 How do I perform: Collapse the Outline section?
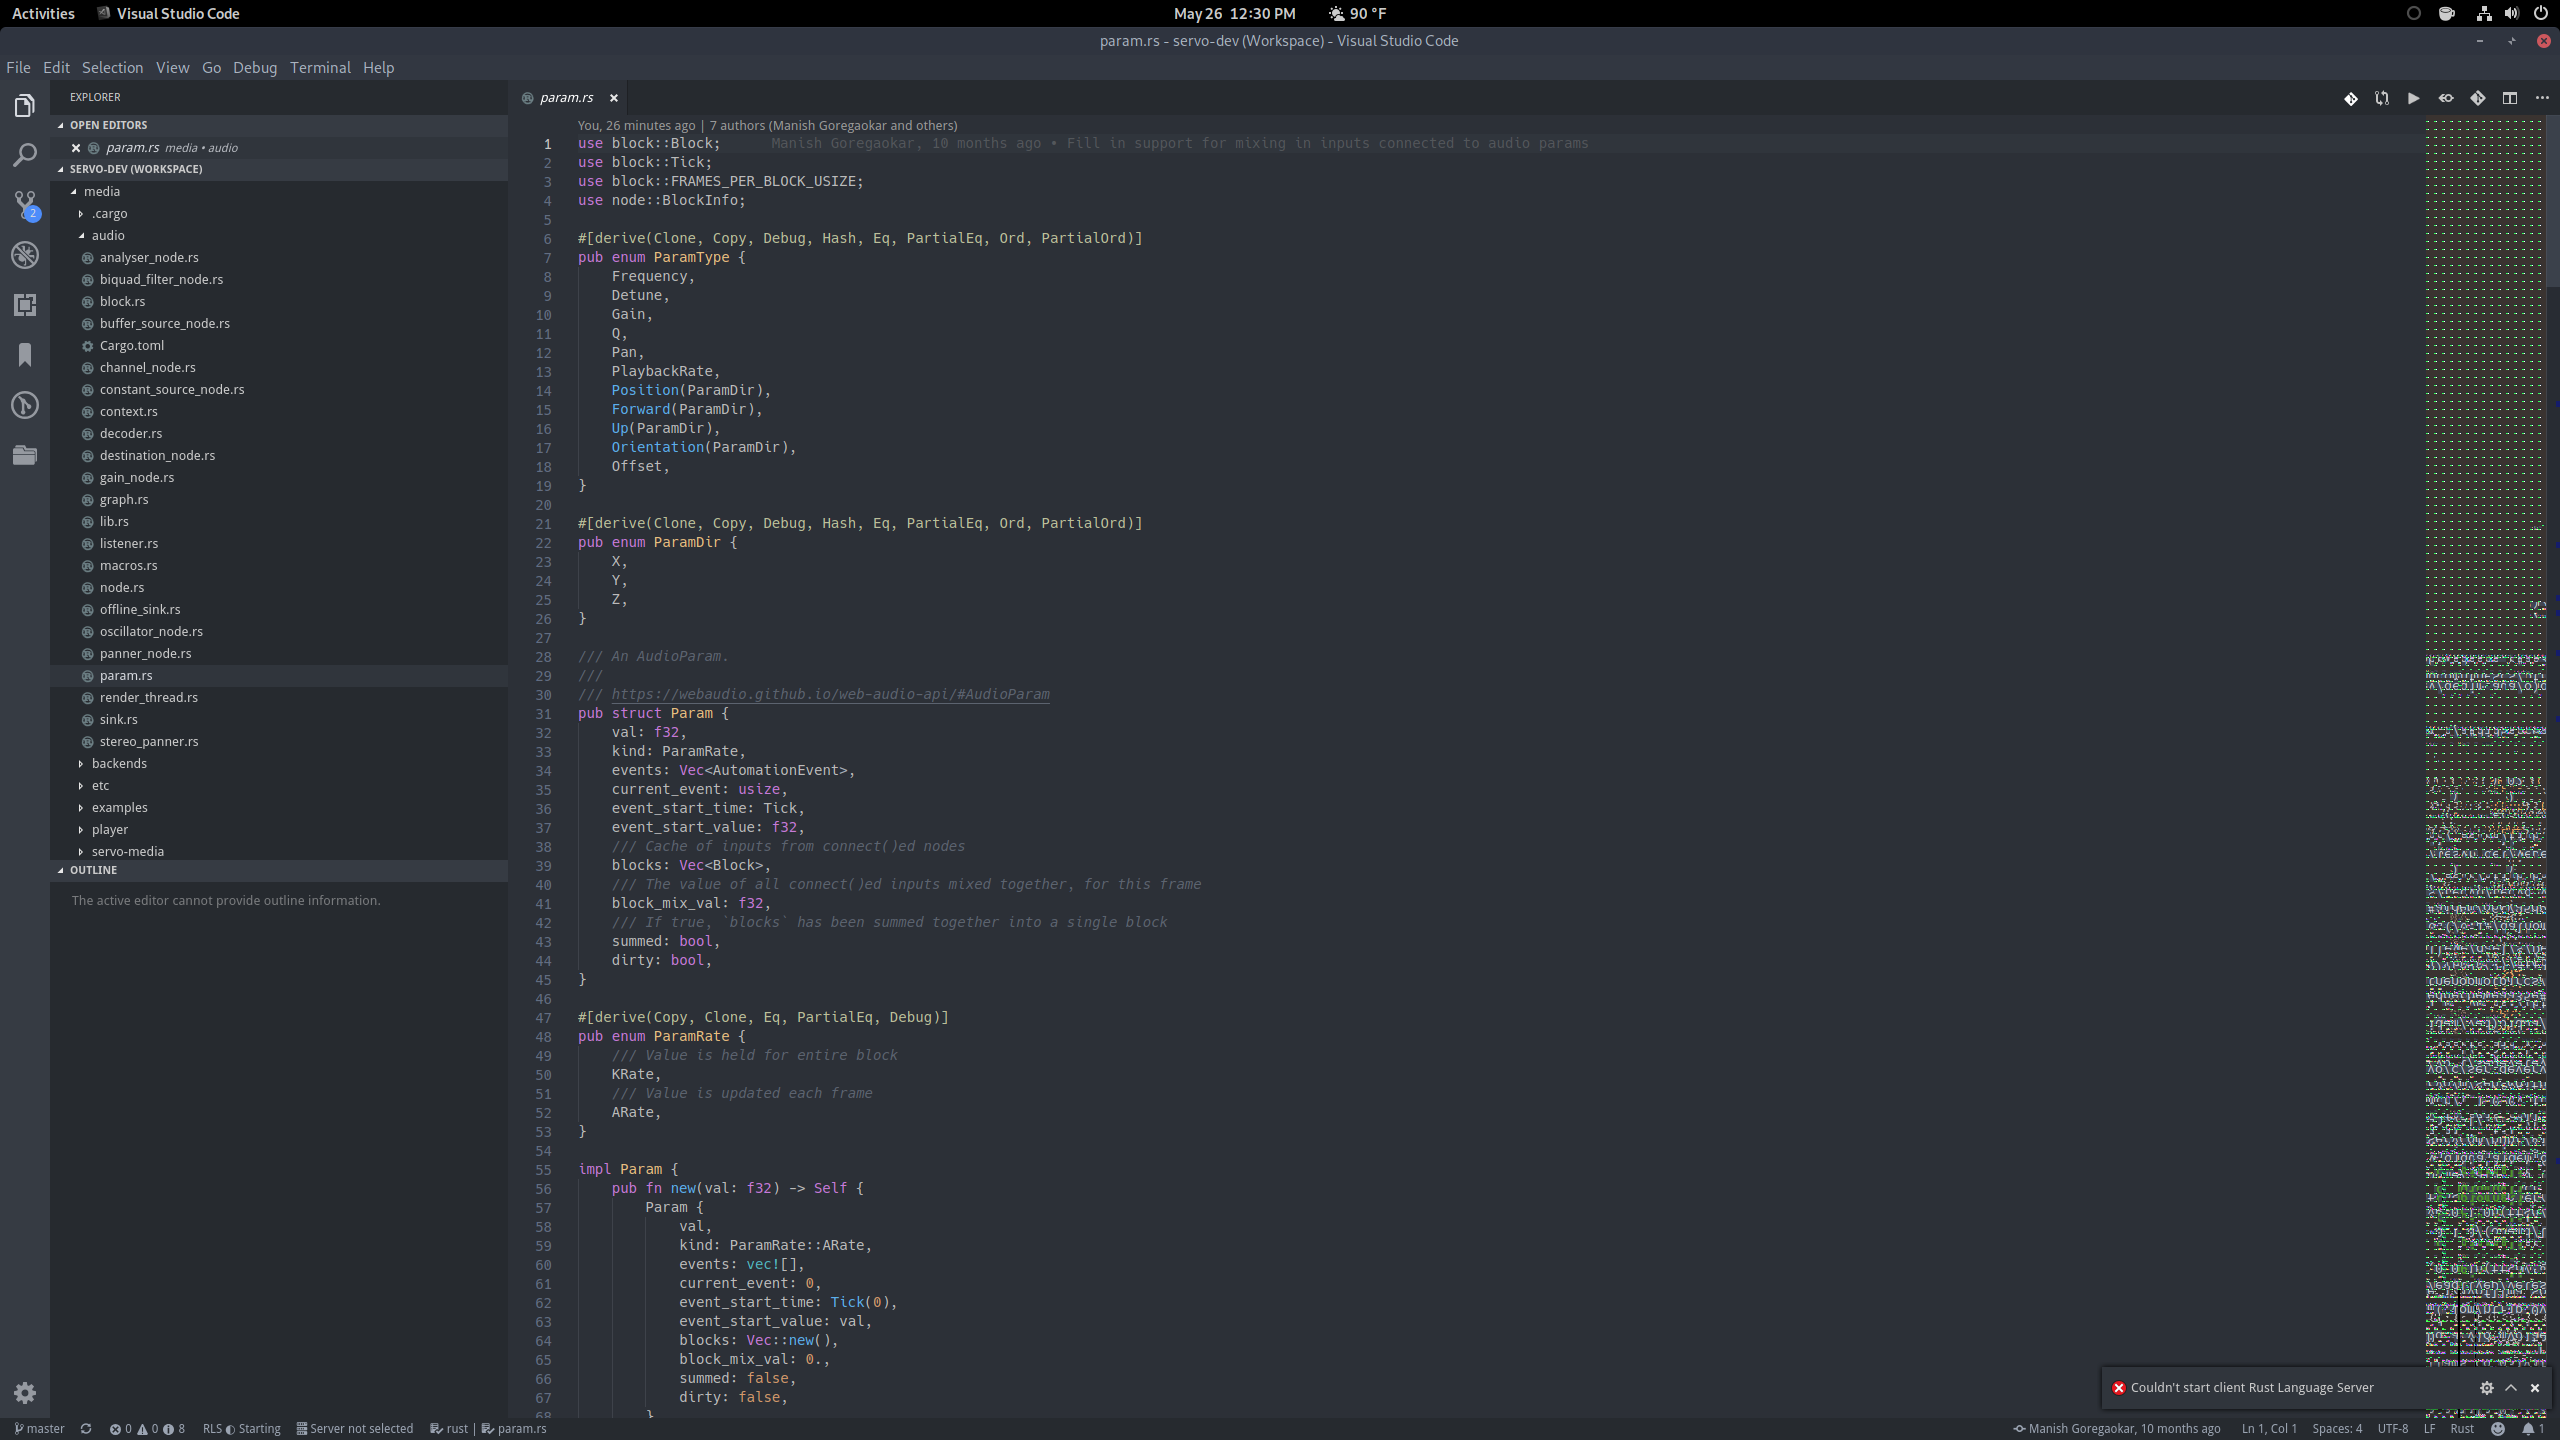click(95, 870)
